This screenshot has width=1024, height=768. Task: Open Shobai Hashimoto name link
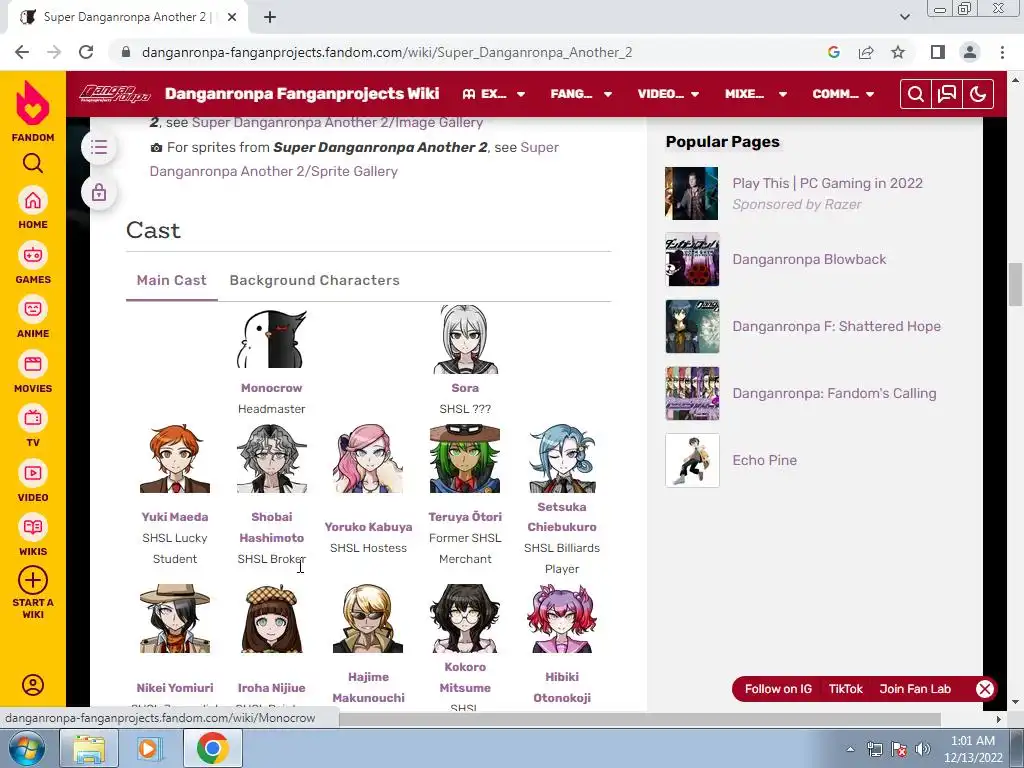[271, 527]
